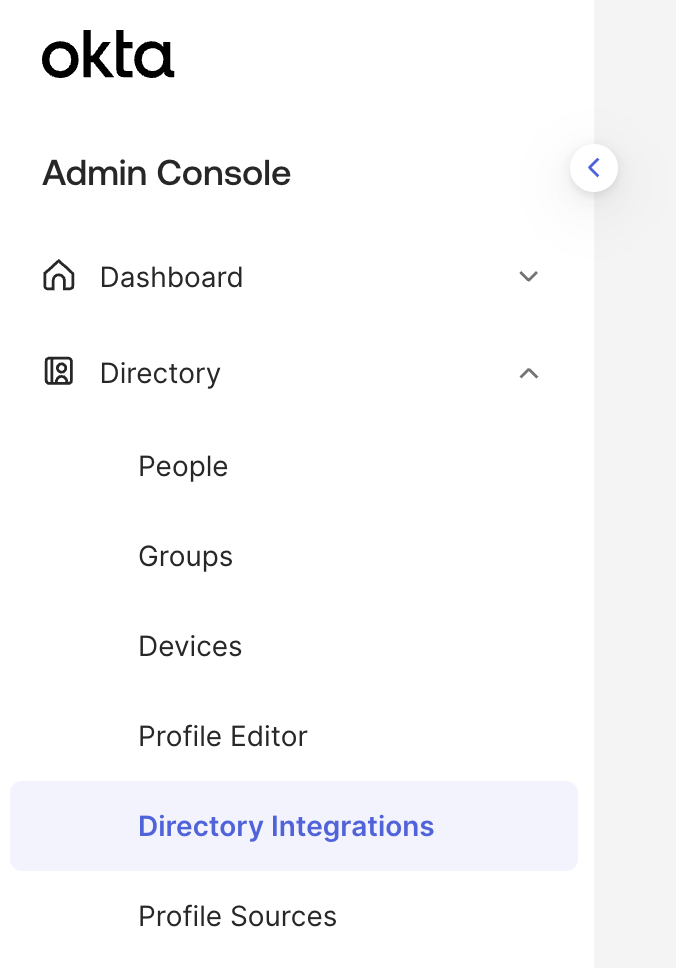676x968 pixels.
Task: Click the Admin Console heading
Action: [x=167, y=173]
